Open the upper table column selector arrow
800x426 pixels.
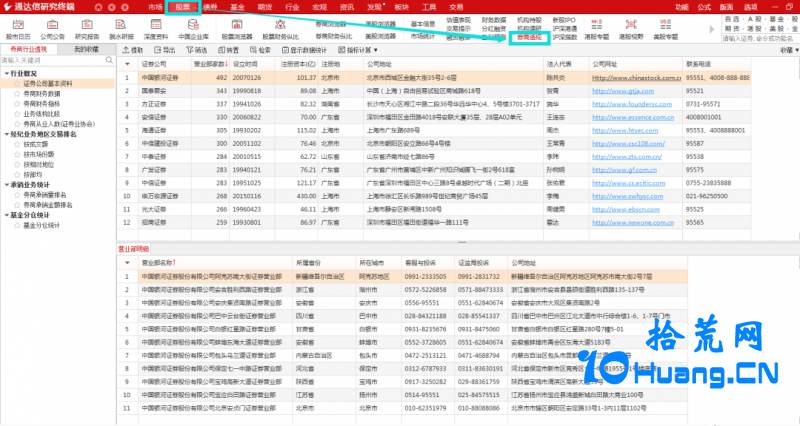pos(128,64)
